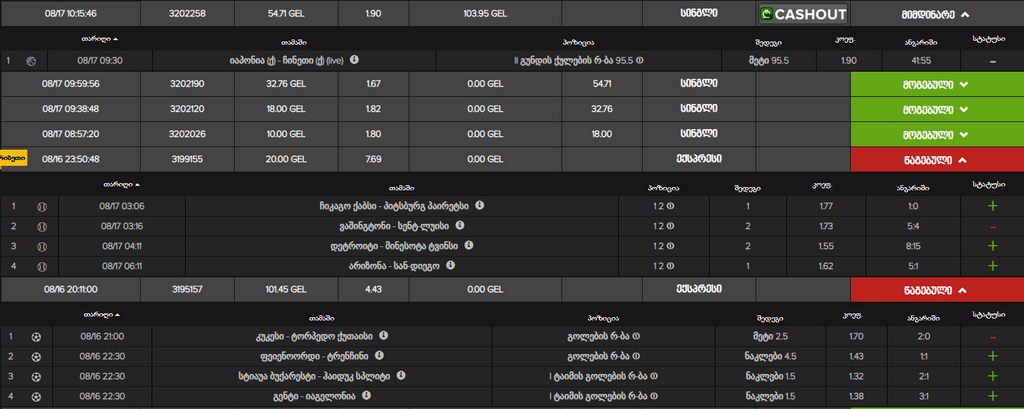Viewport: 1024px width, 409px height.
Task: Click baseball icon in the ვაშინგტონი row
Action: (42, 227)
